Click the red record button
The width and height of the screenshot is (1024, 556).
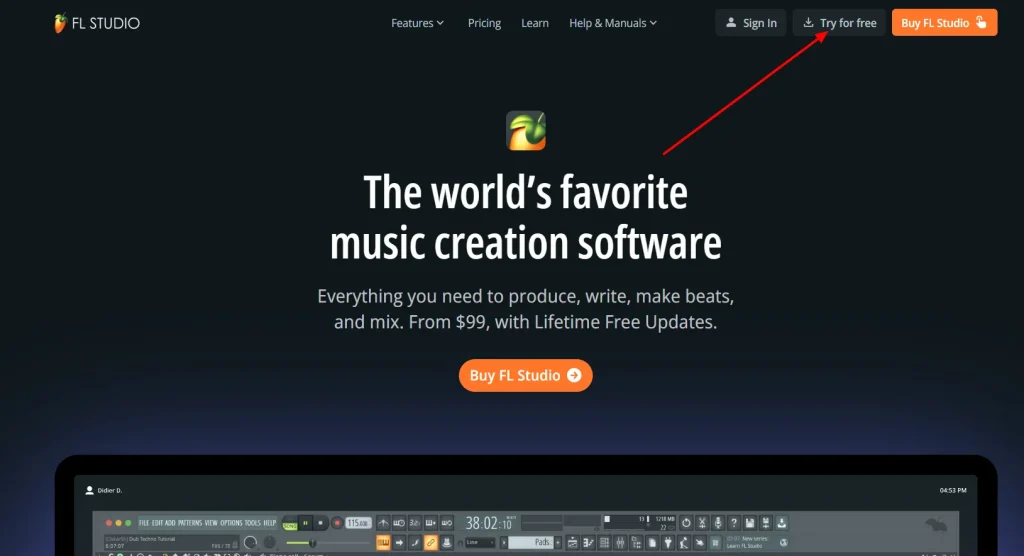click(x=337, y=523)
